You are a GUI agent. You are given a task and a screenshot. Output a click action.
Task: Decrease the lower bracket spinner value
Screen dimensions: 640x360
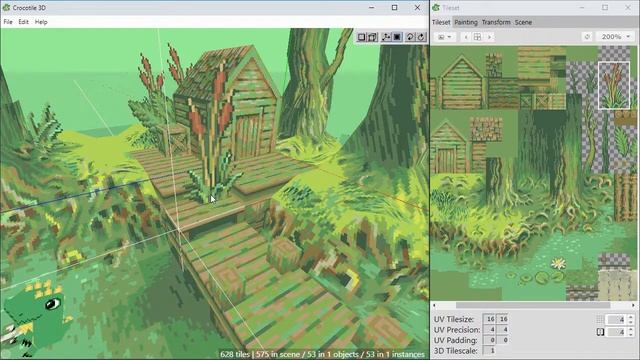pos(631,335)
